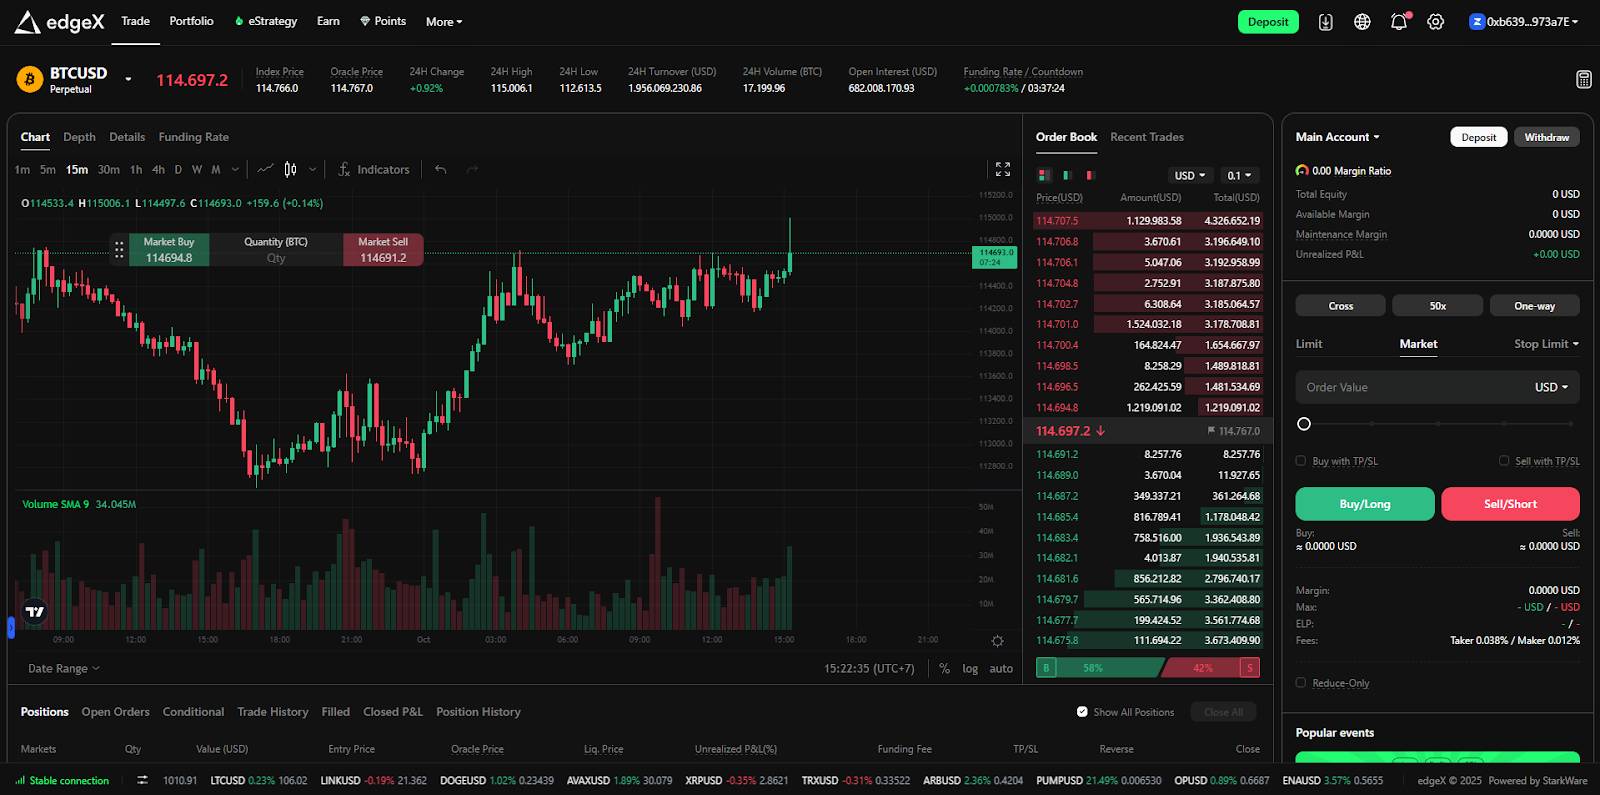The width and height of the screenshot is (1600, 795).
Task: Click the Withdraw button
Action: [x=1546, y=137]
